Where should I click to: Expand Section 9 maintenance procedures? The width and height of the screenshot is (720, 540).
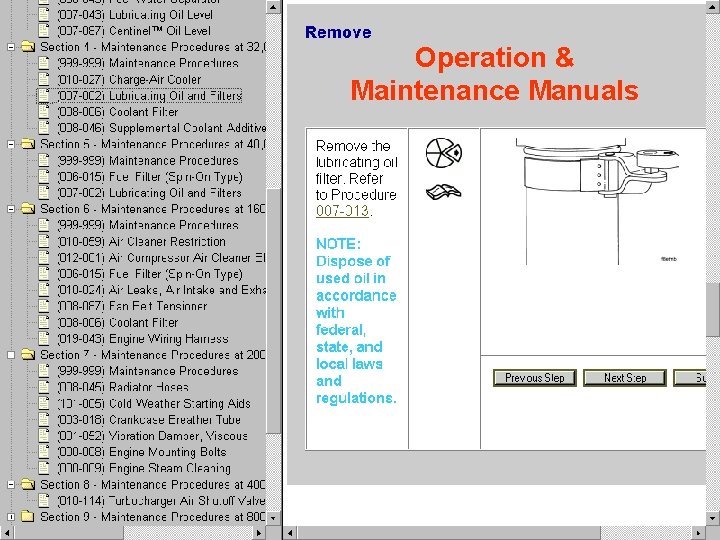[x=11, y=517]
